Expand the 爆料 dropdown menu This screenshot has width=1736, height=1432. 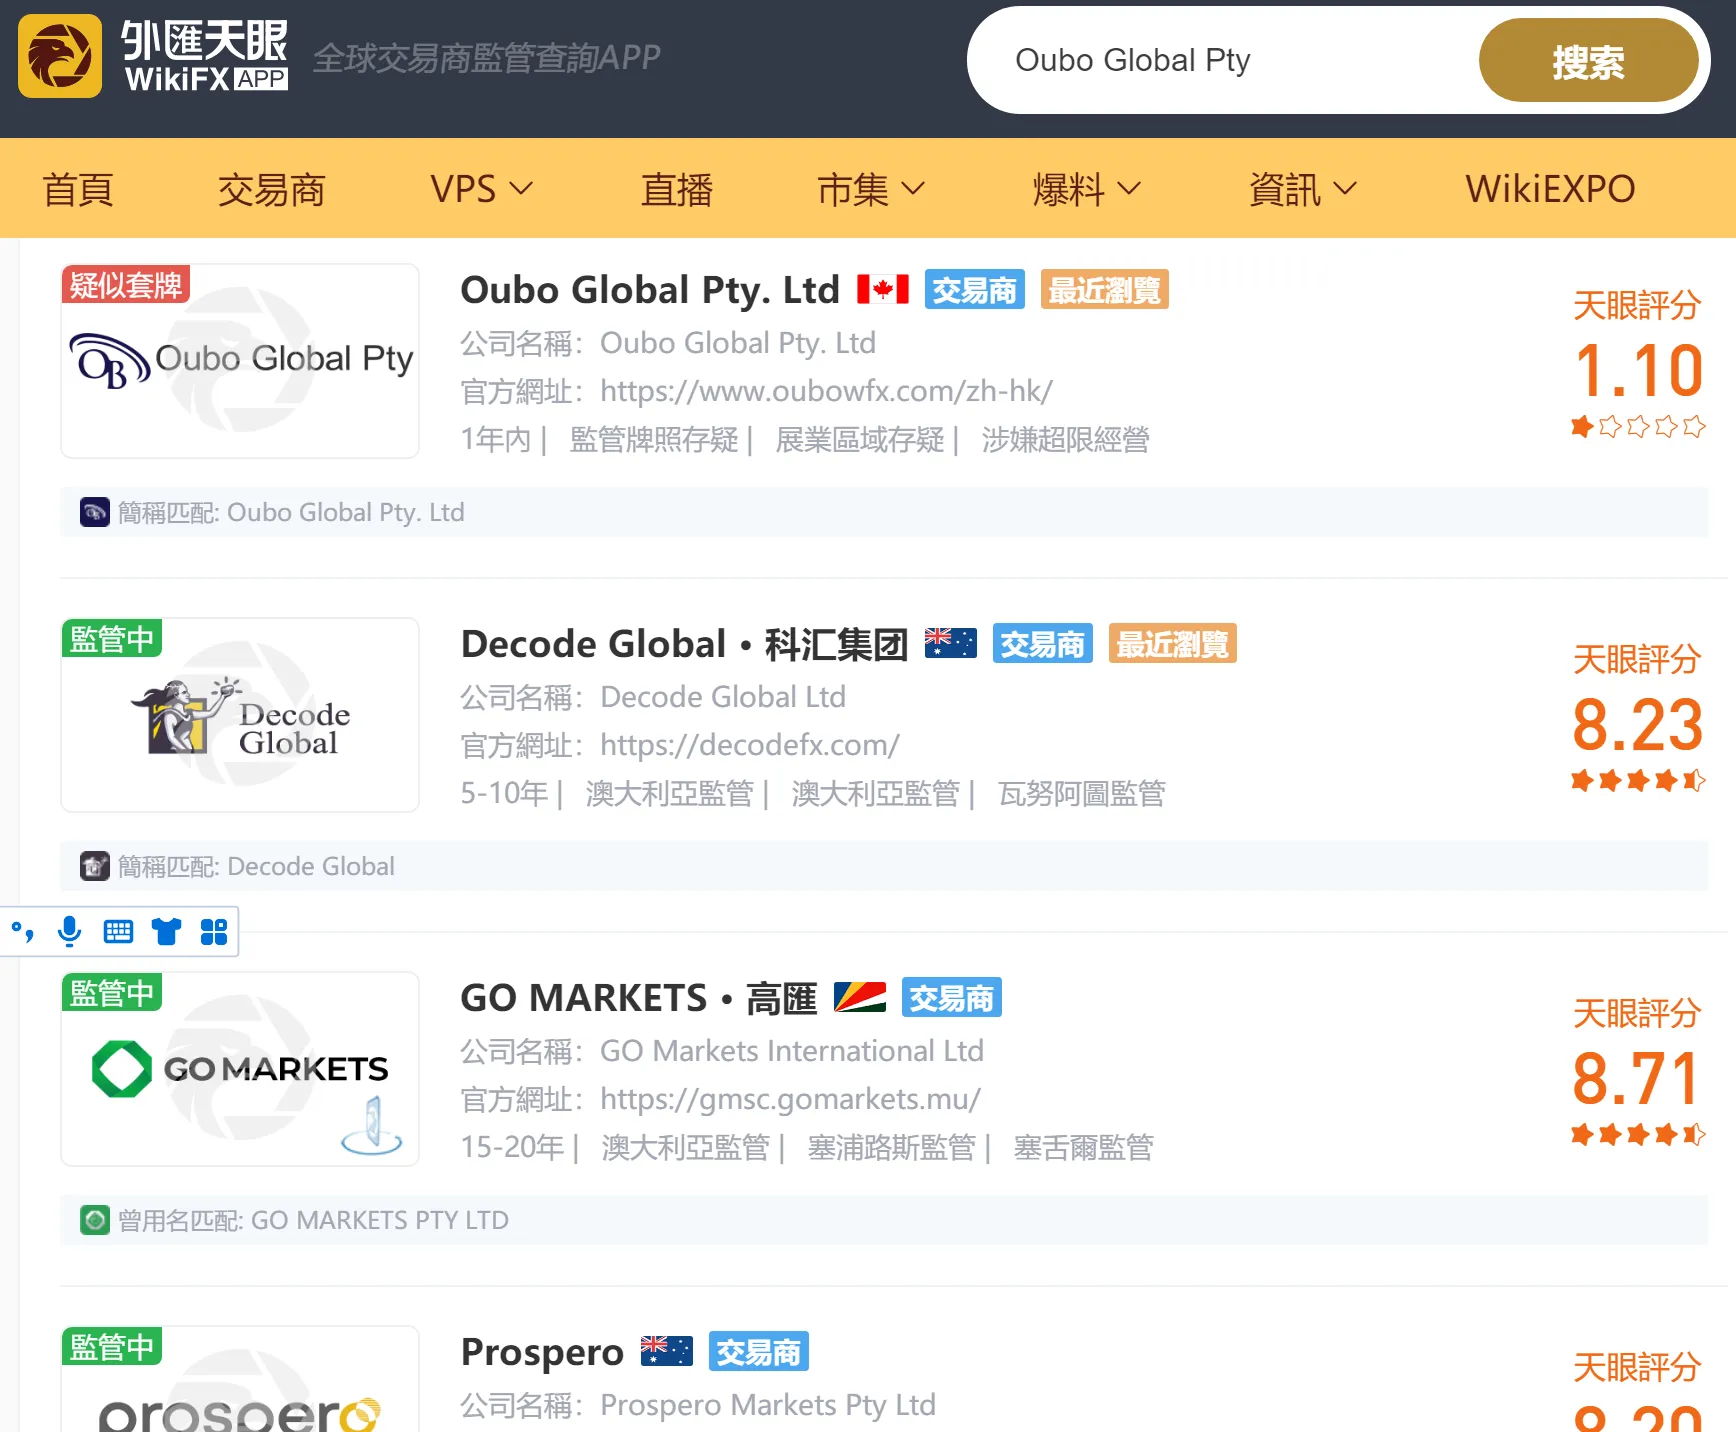tap(1087, 189)
